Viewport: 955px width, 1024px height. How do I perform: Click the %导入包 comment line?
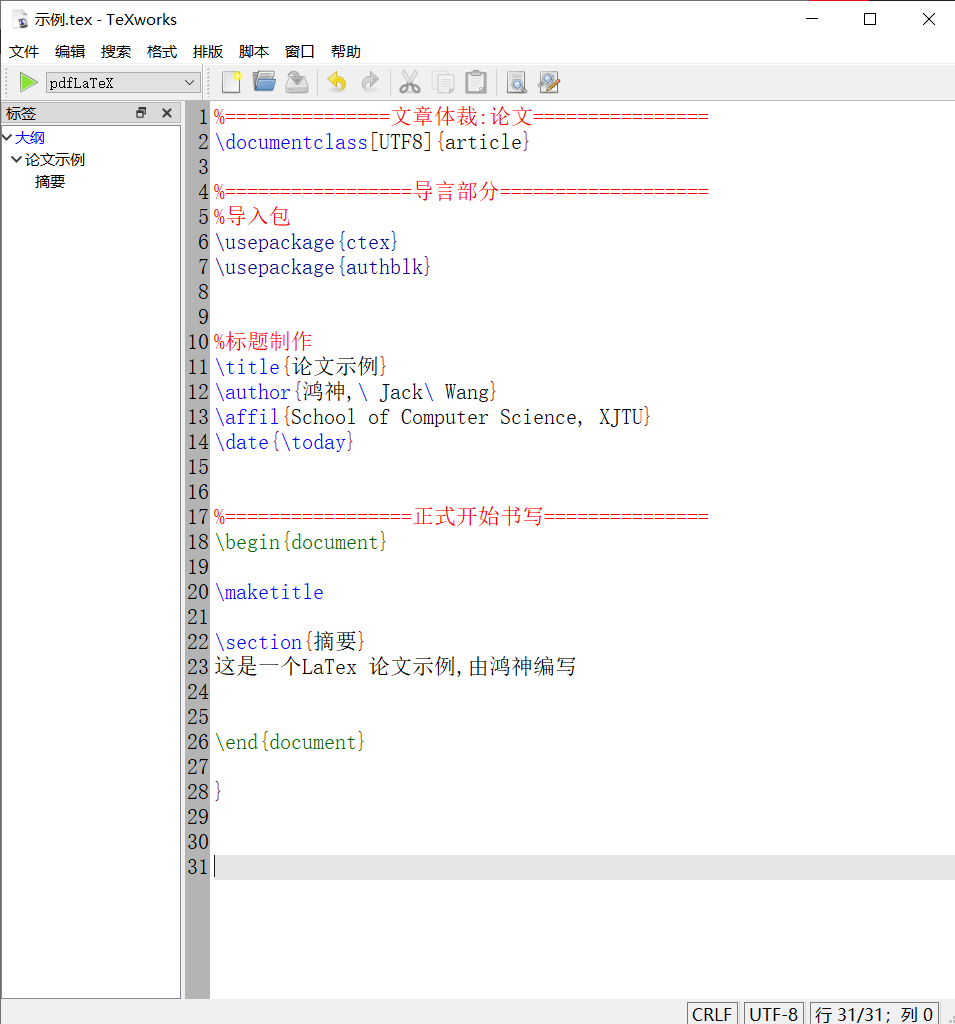click(252, 216)
